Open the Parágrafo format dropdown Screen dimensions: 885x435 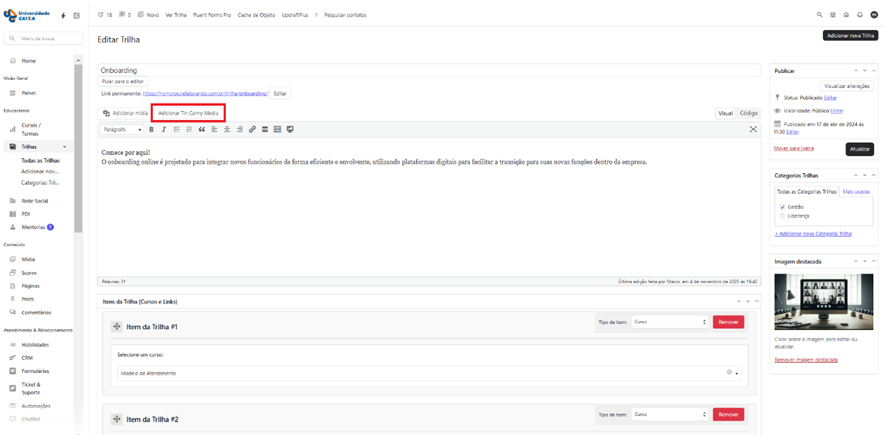[123, 130]
